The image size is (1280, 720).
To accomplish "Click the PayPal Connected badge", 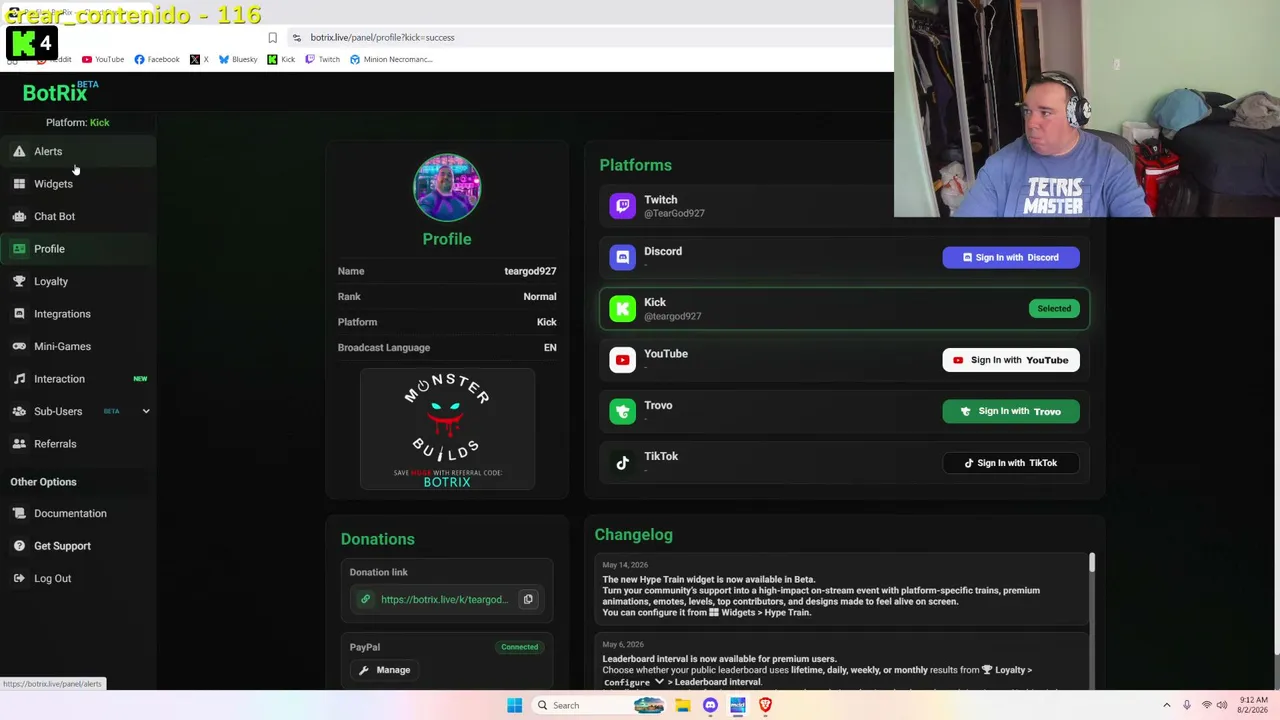I will pos(519,647).
